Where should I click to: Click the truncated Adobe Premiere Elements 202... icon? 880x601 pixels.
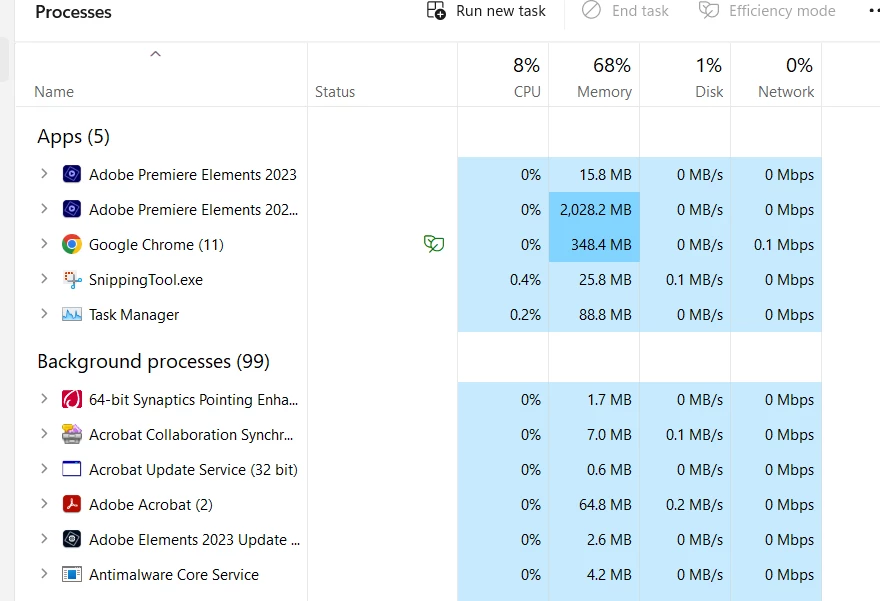(72, 209)
